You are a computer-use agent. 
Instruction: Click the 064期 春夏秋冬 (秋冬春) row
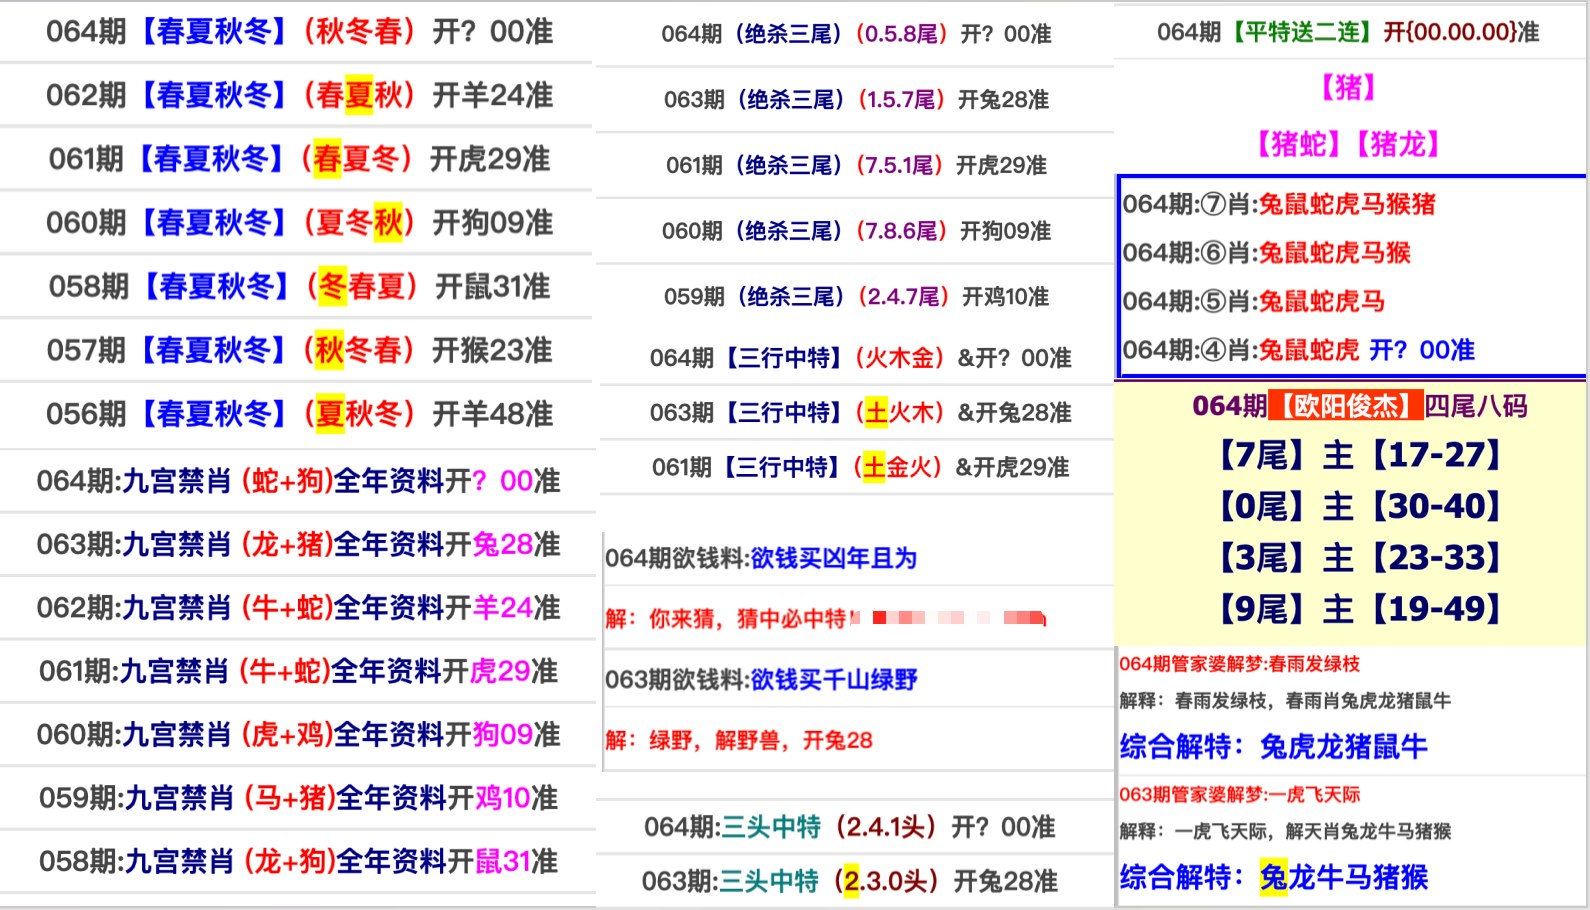(x=298, y=32)
